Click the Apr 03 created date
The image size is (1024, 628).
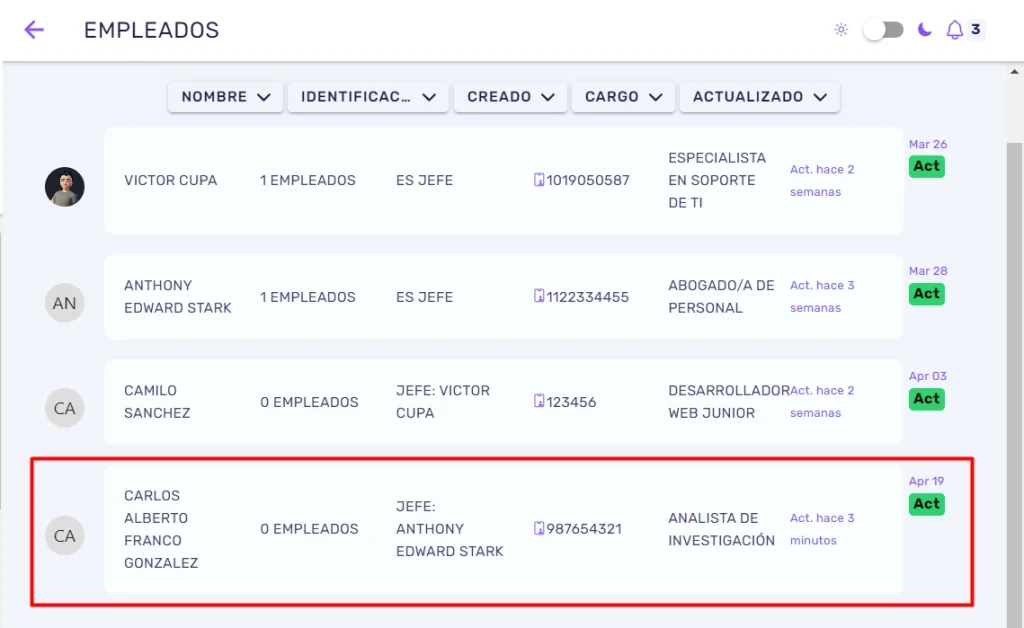point(928,376)
